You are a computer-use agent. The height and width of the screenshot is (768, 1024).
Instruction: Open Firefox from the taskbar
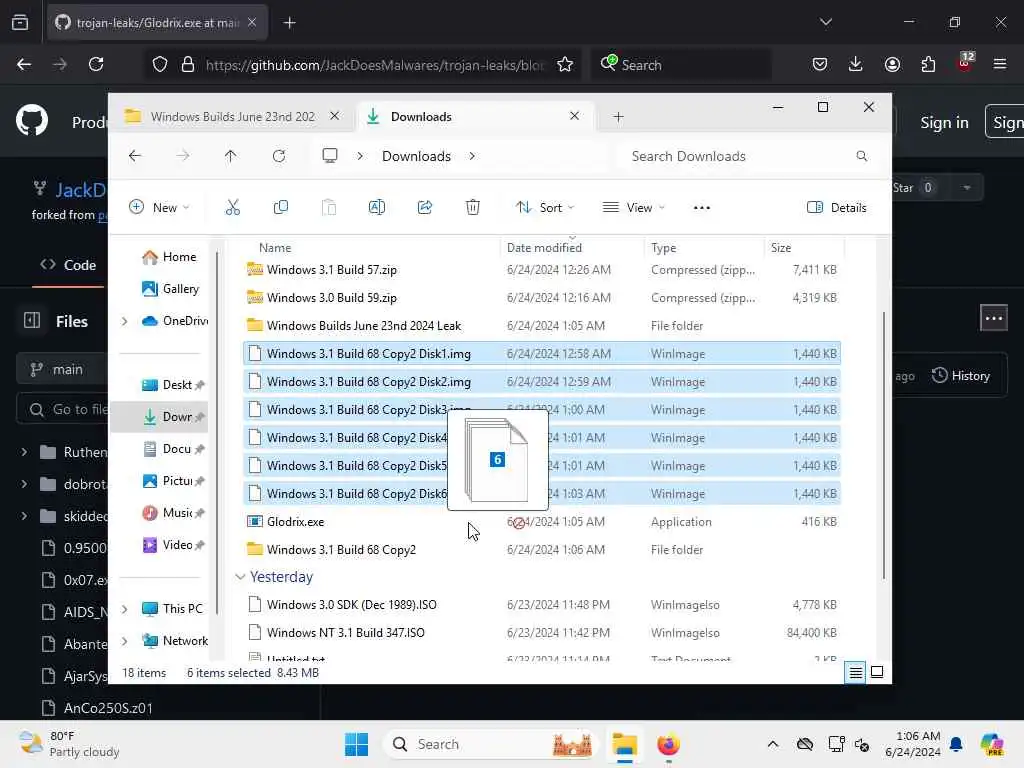(668, 744)
